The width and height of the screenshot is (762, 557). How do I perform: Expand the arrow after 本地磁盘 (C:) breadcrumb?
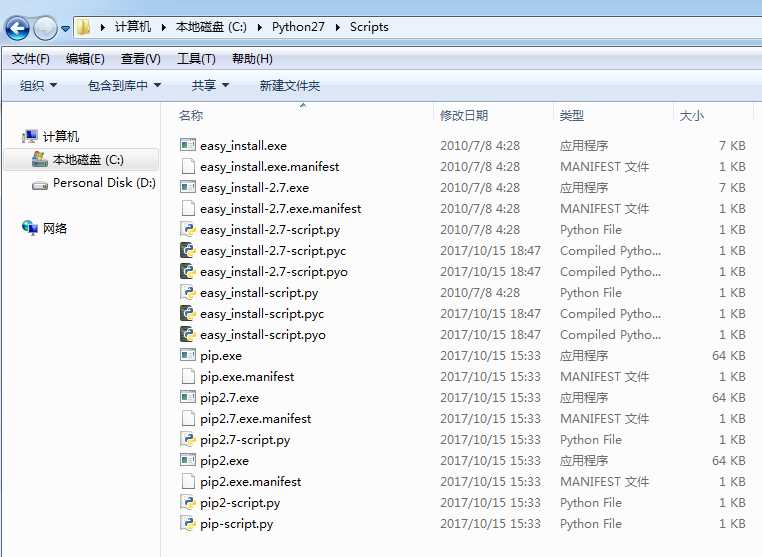tap(260, 27)
